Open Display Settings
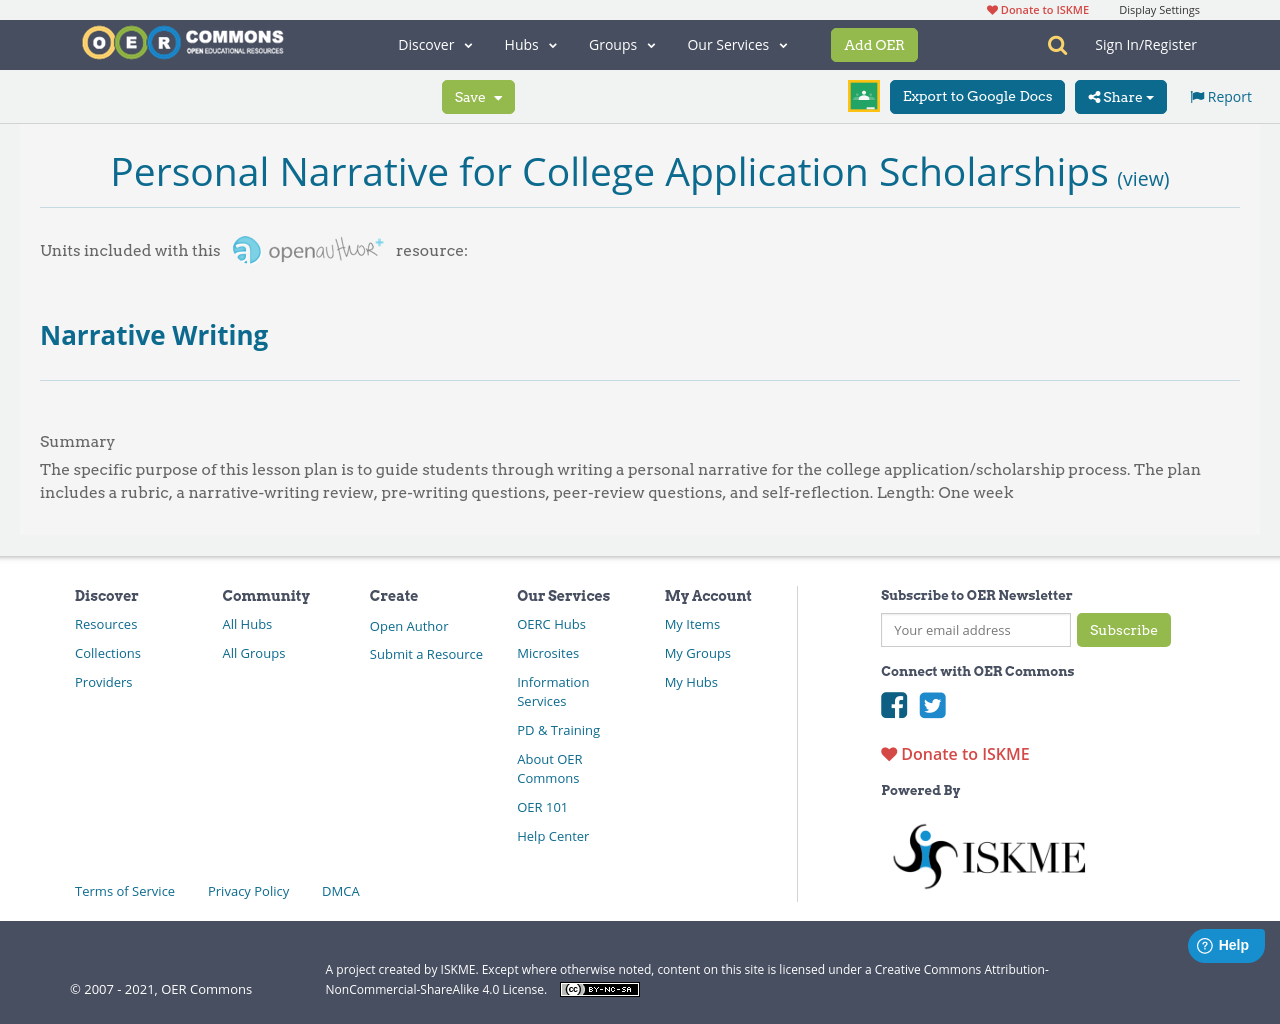The height and width of the screenshot is (1024, 1280). [x=1159, y=8]
